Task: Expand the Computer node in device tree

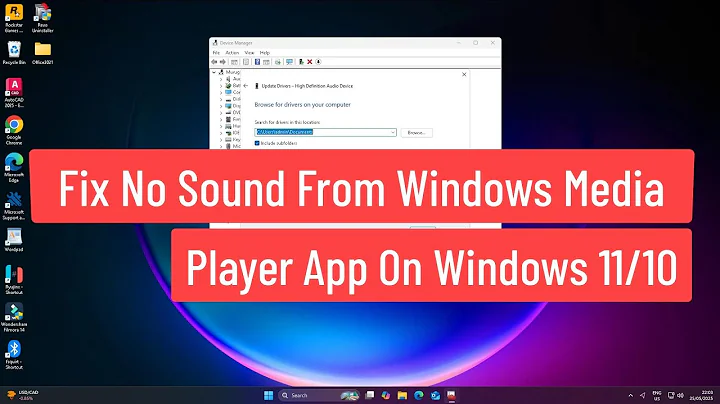Action: click(x=221, y=93)
